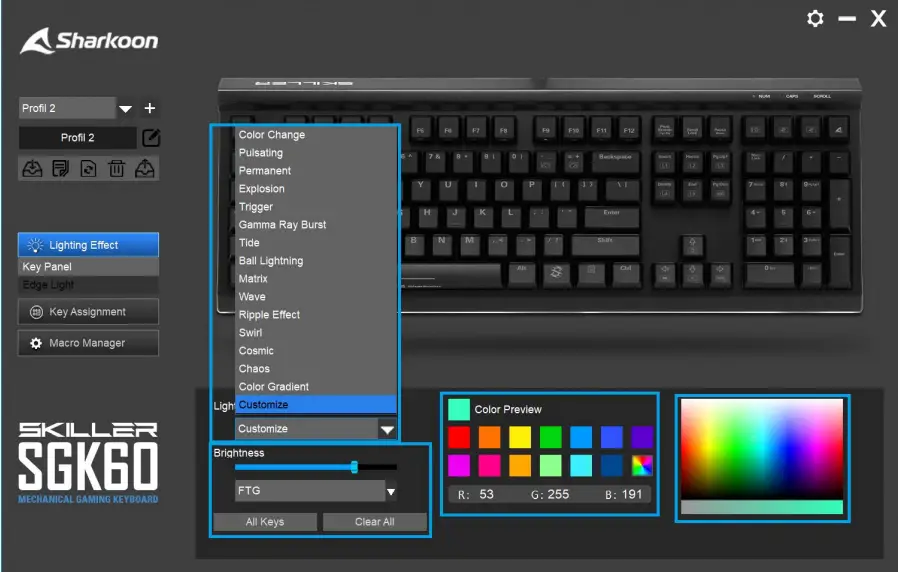Select Color Change effect

tap(271, 135)
